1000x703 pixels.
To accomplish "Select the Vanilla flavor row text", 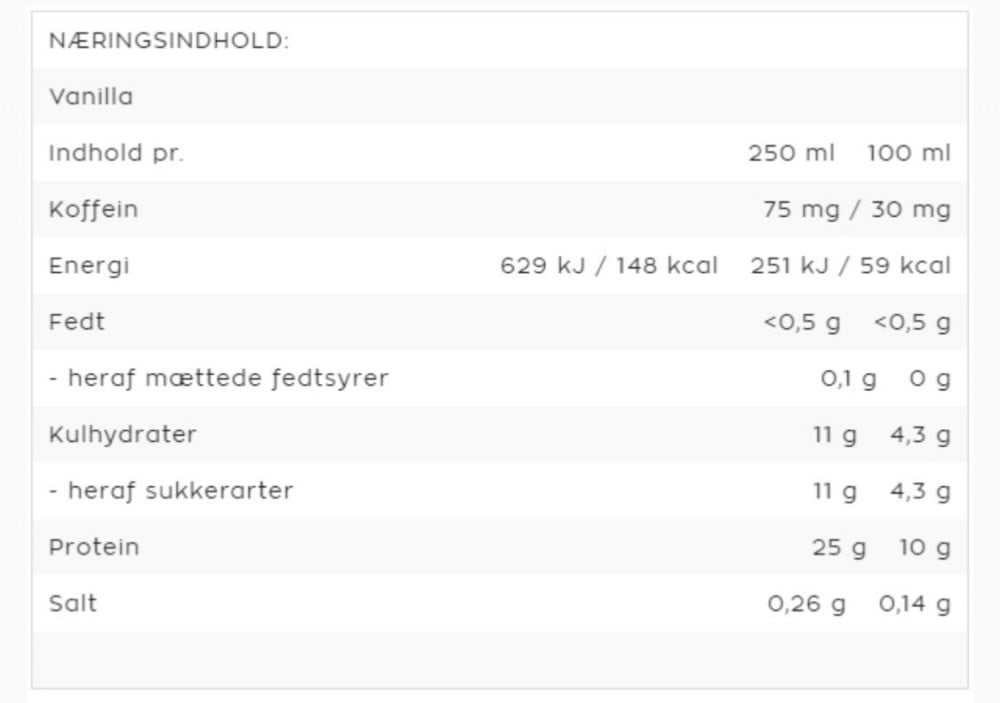I will pyautogui.click(x=91, y=97).
